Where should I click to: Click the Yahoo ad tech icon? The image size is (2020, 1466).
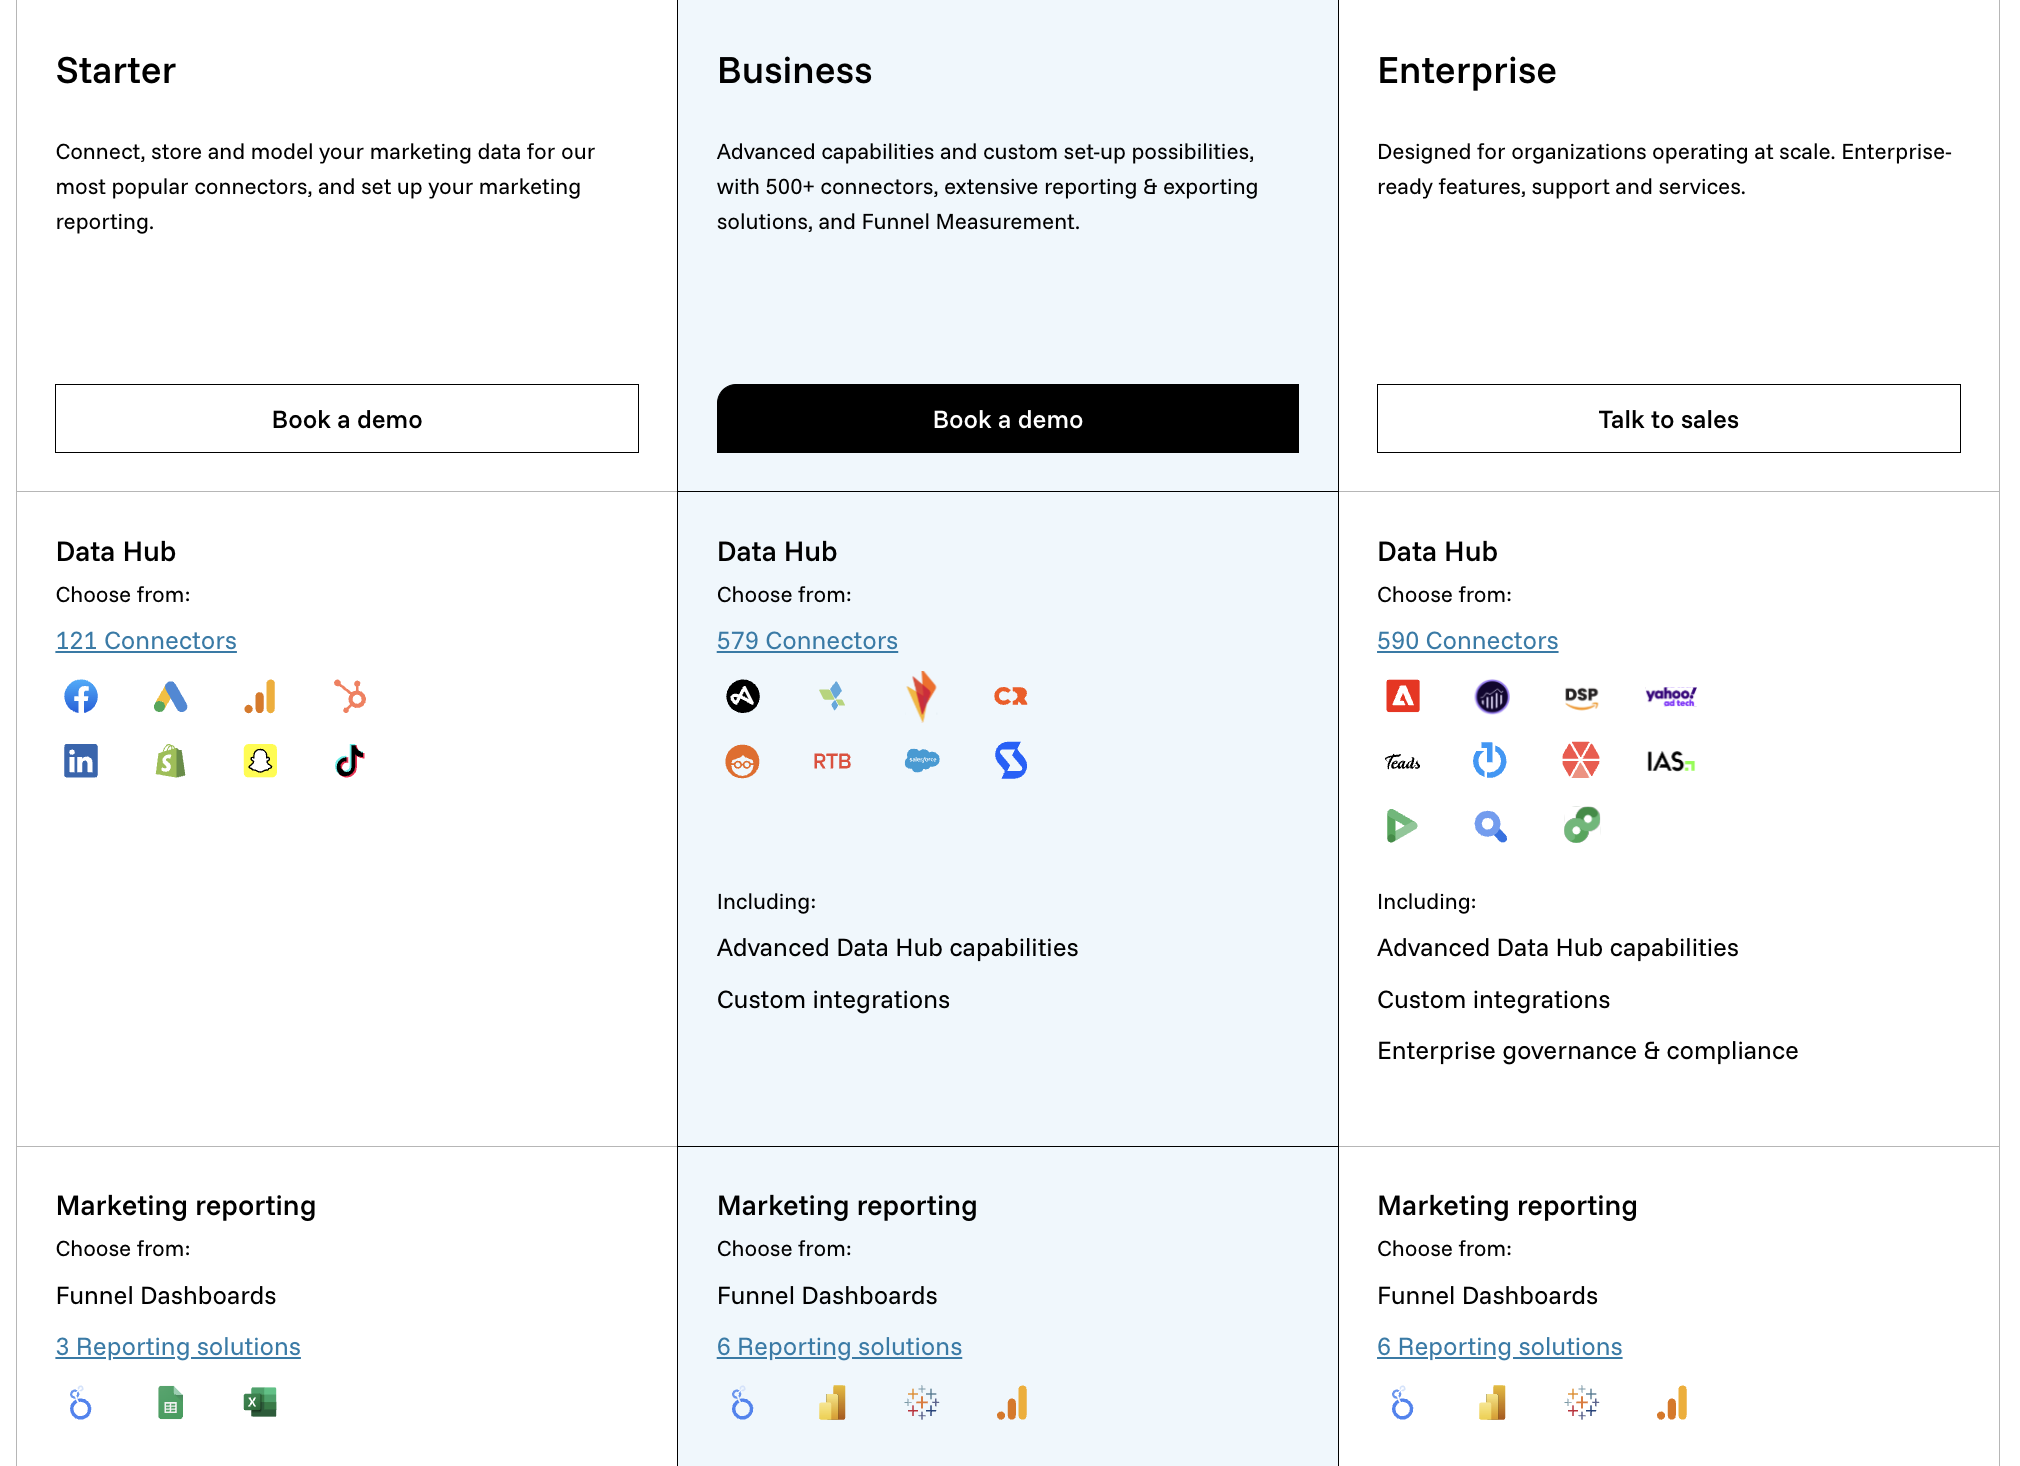pyautogui.click(x=1670, y=696)
